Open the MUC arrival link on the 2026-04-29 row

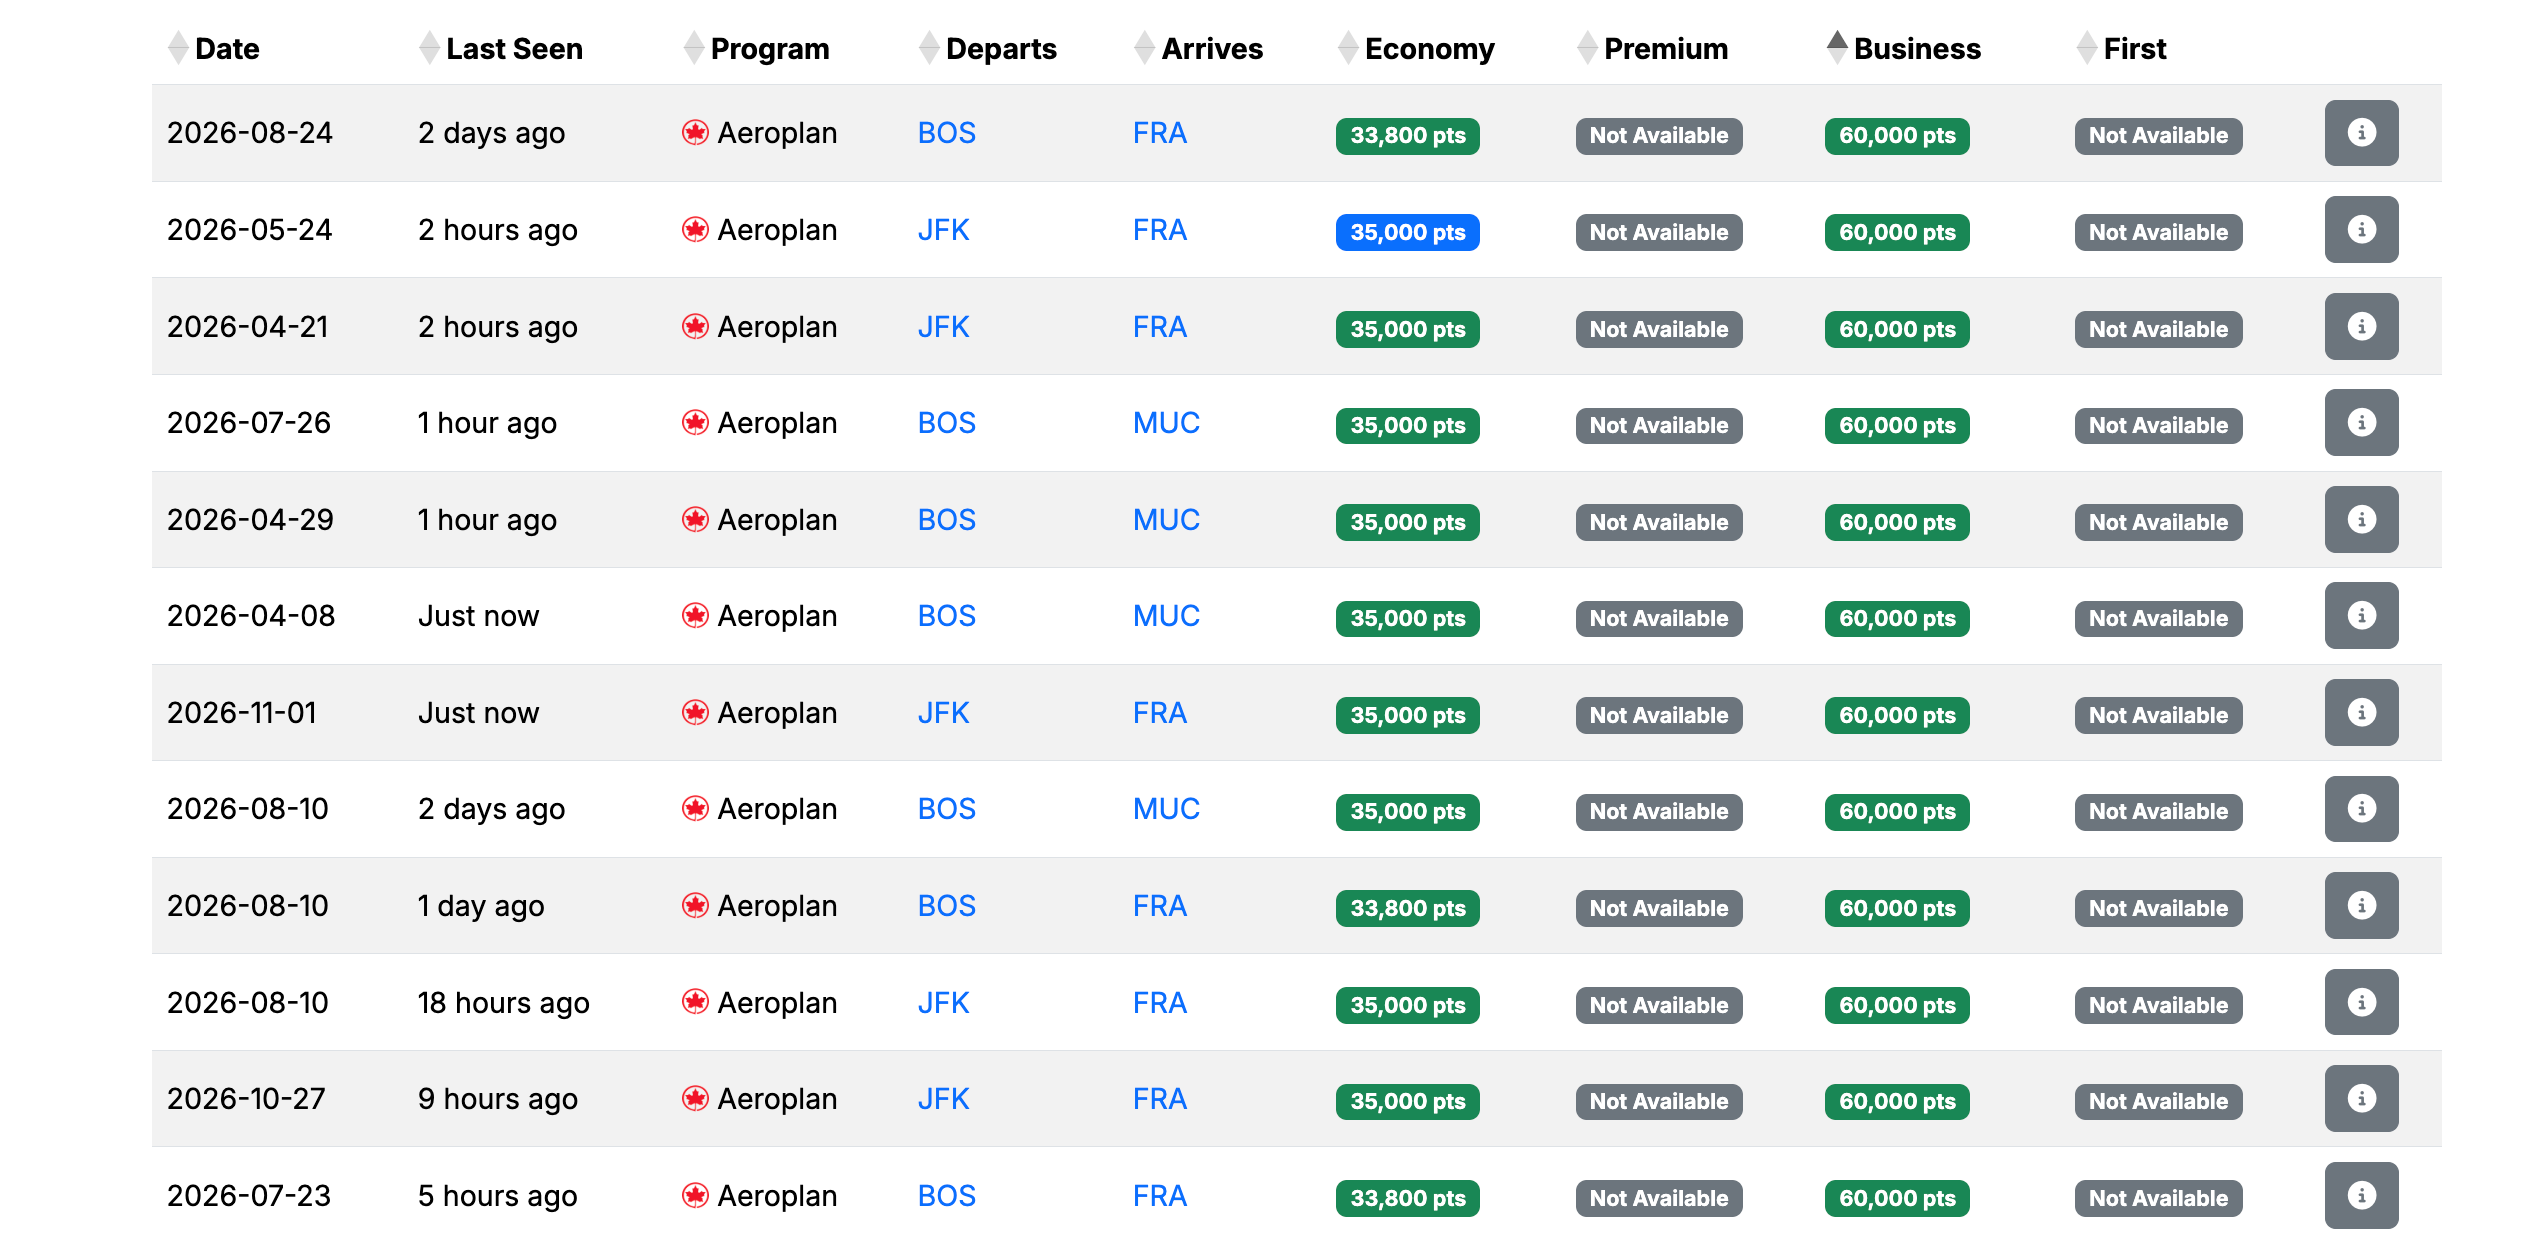click(x=1165, y=519)
